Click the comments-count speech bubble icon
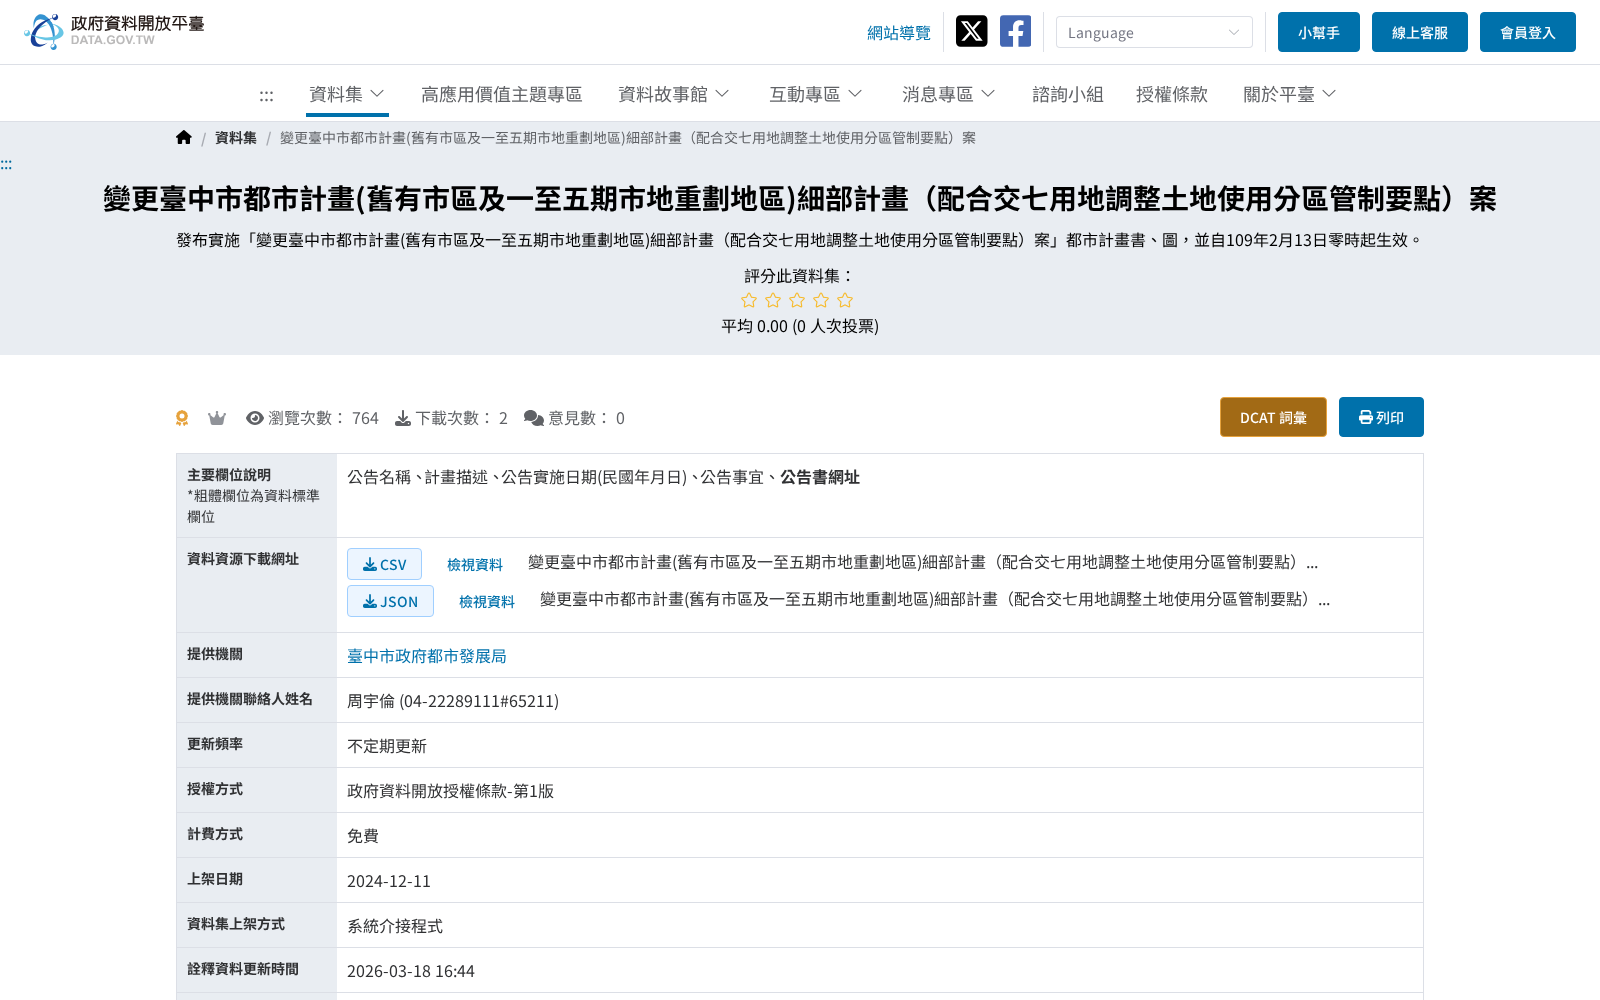 pyautogui.click(x=534, y=418)
